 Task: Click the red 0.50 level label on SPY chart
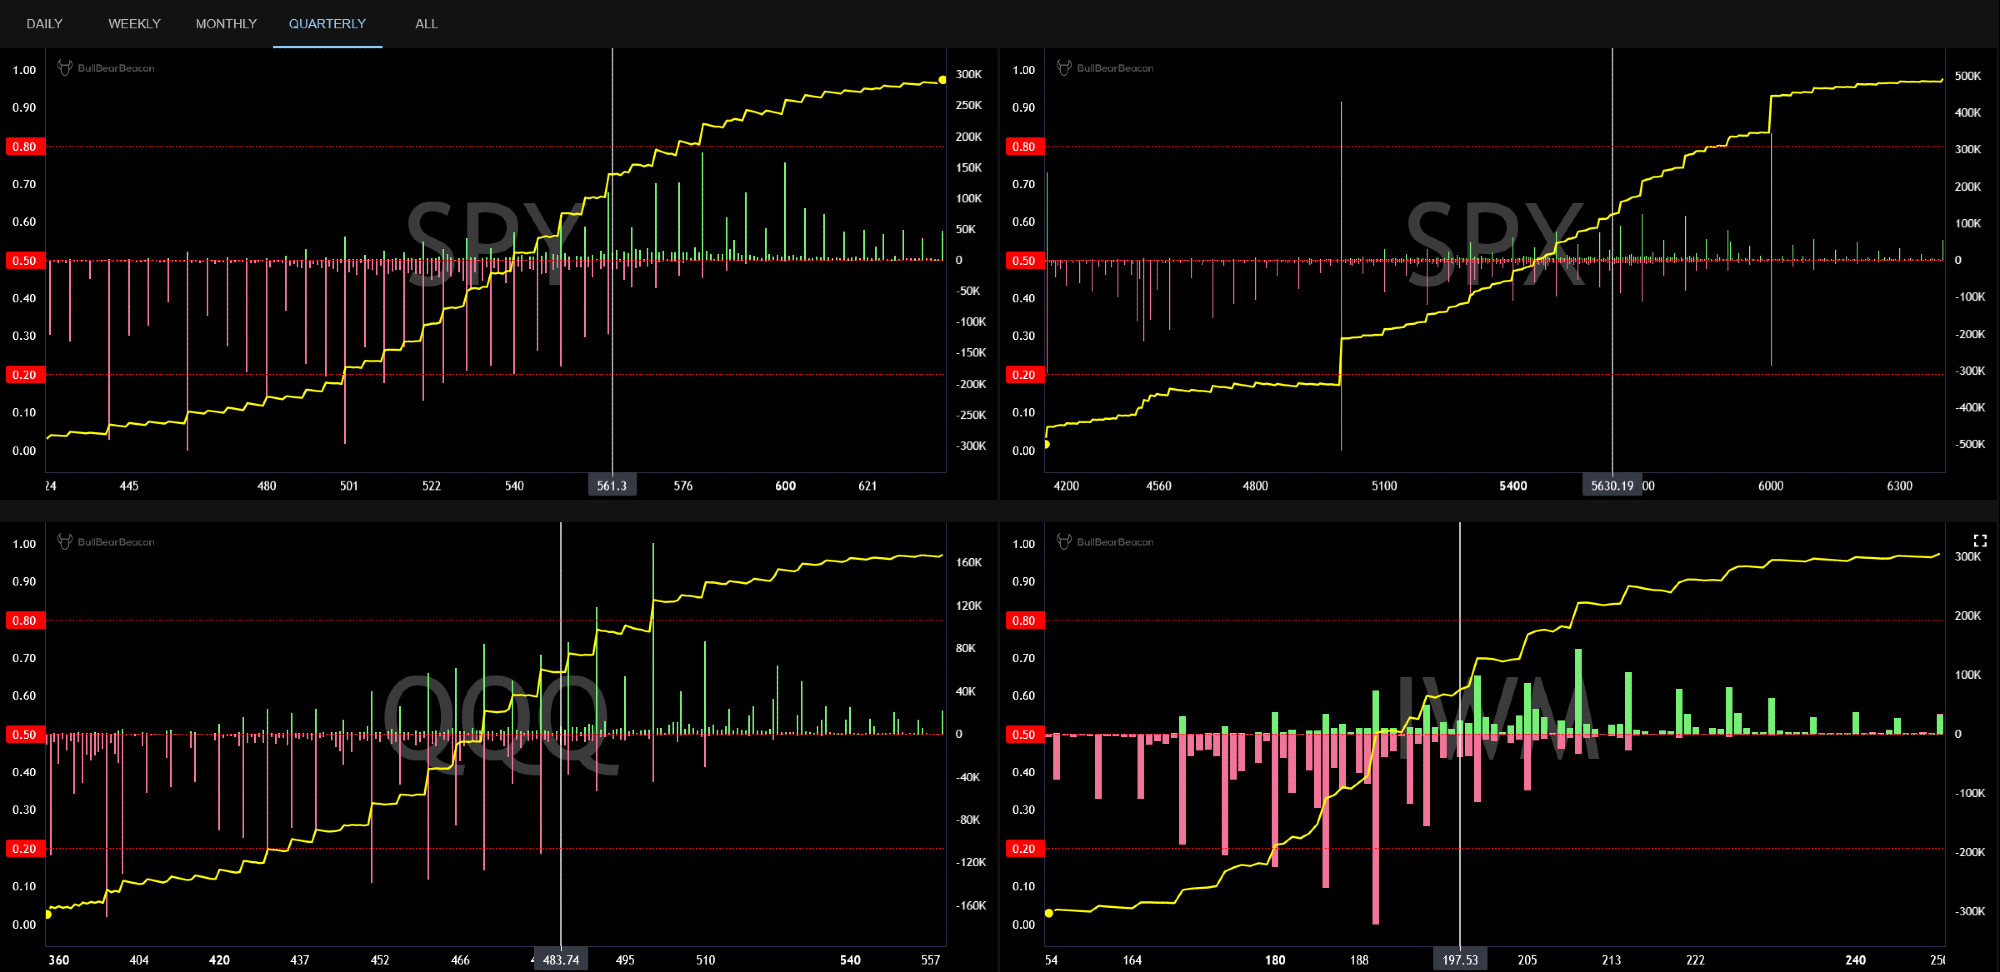click(x=24, y=260)
